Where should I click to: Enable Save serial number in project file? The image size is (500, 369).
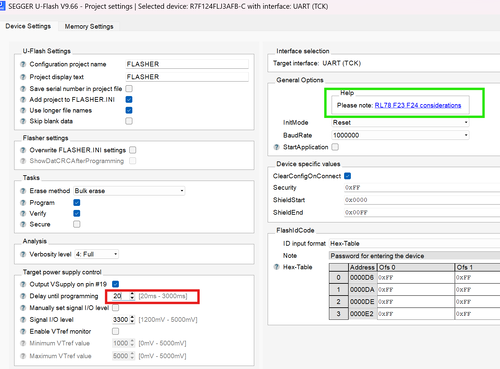coord(129,89)
